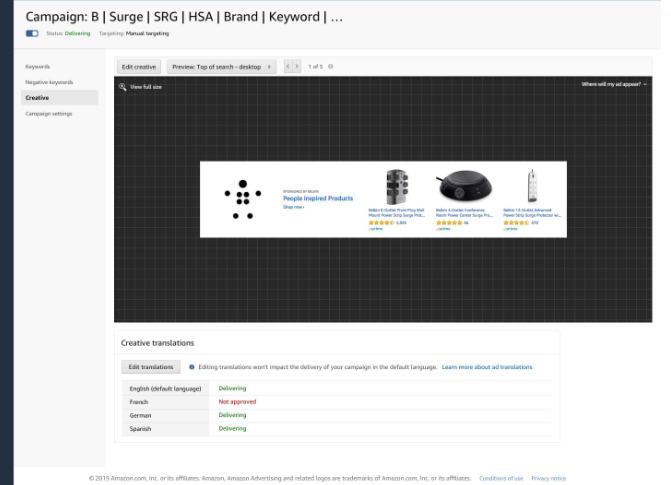Click star rating of the conference product

click(449, 223)
